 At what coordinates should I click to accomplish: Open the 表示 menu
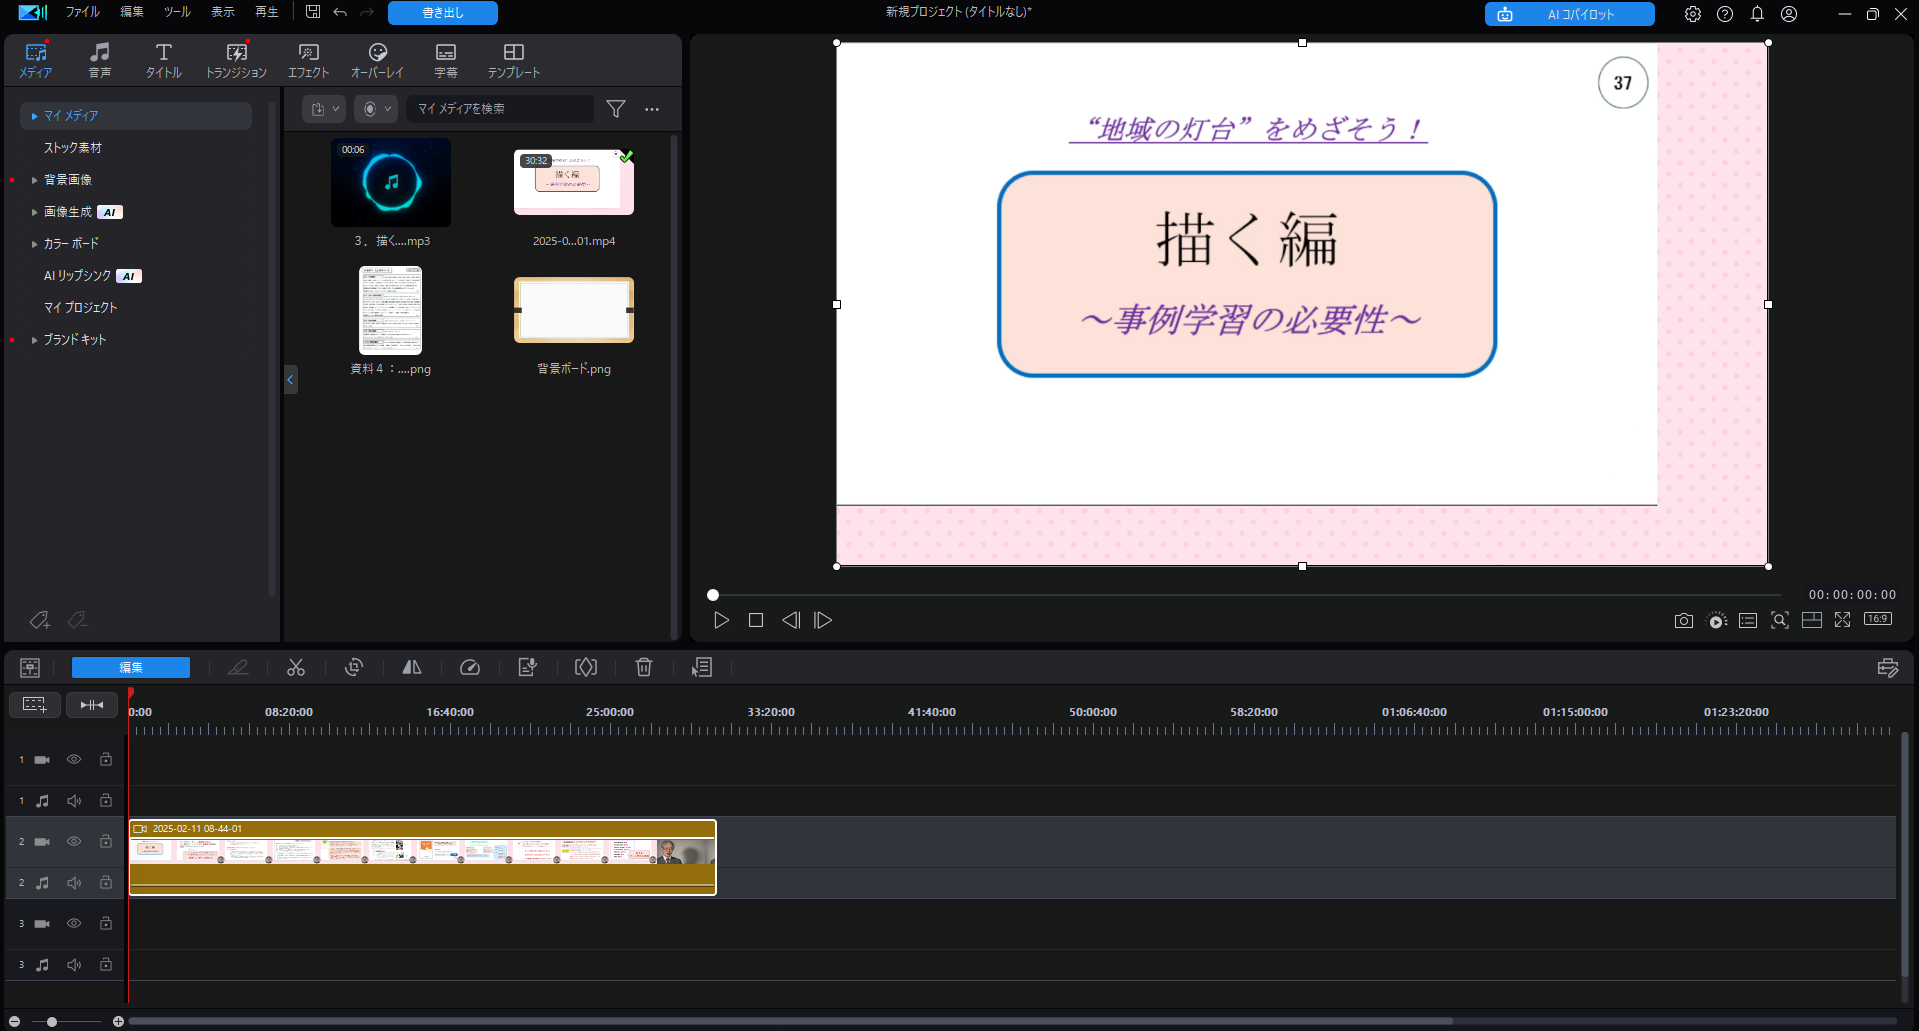(x=223, y=12)
